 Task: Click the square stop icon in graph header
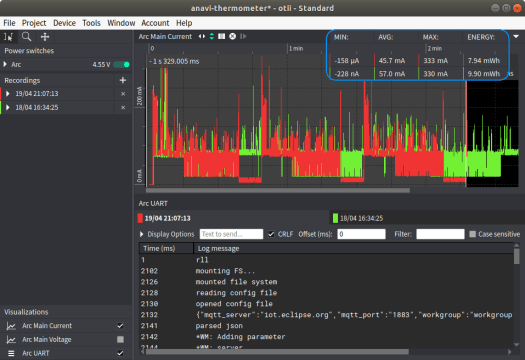(222, 36)
